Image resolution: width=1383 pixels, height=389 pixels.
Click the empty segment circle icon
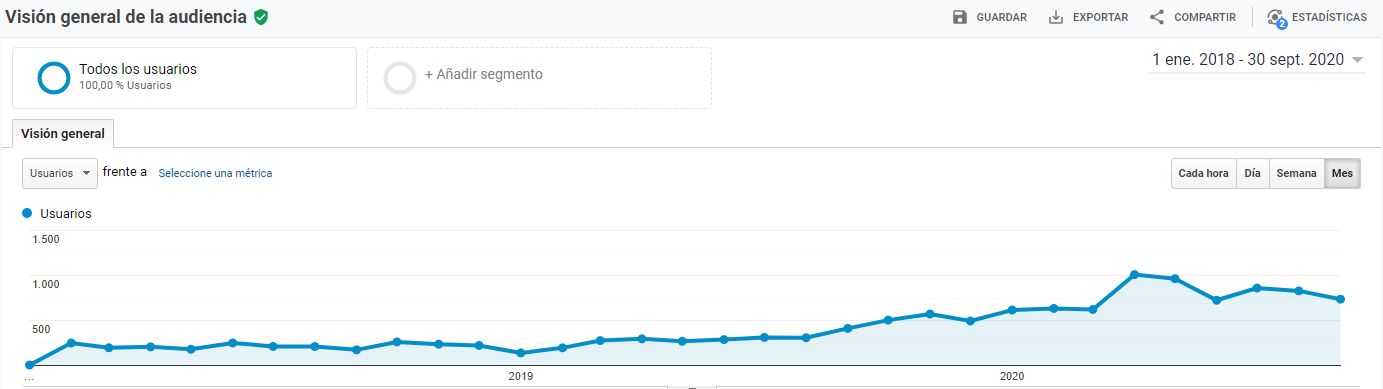400,78
